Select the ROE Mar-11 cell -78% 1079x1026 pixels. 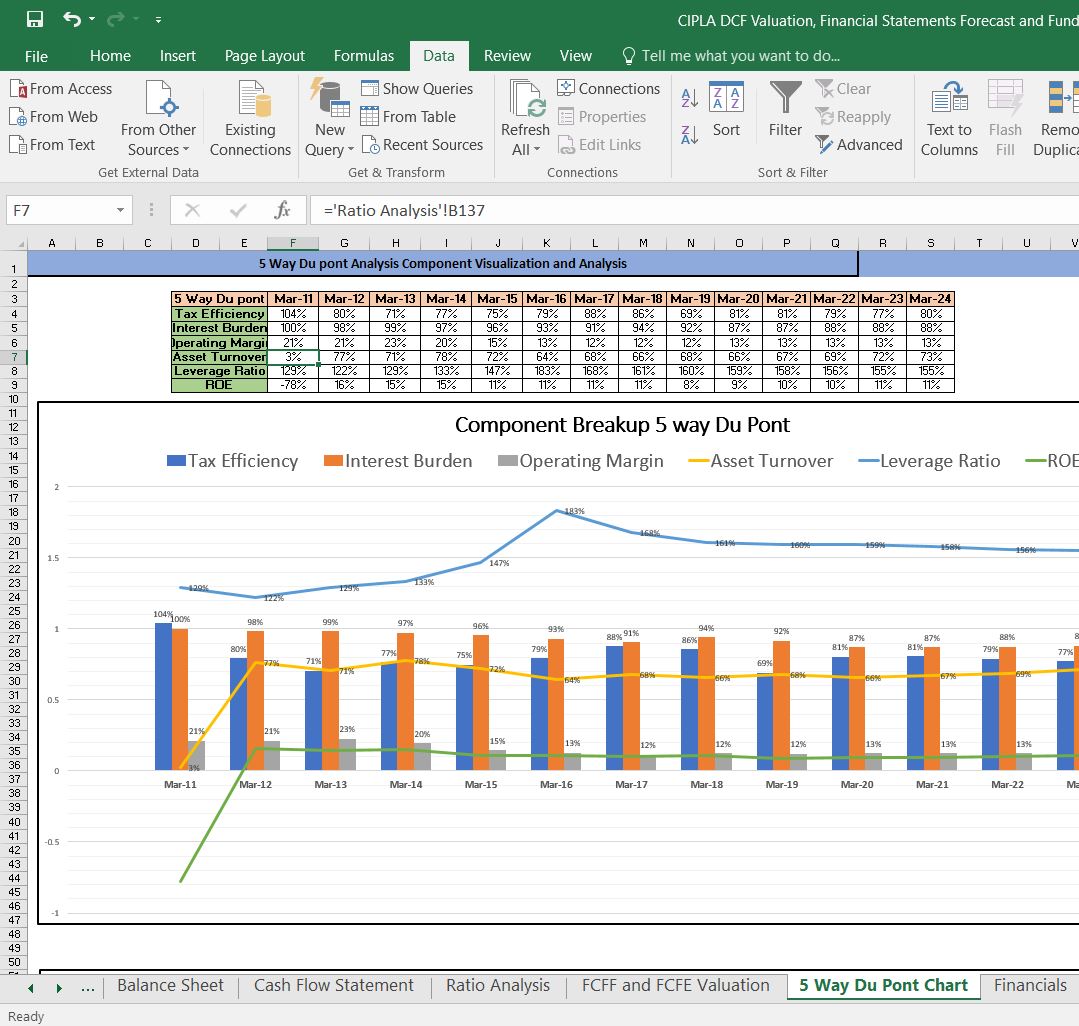click(x=293, y=385)
